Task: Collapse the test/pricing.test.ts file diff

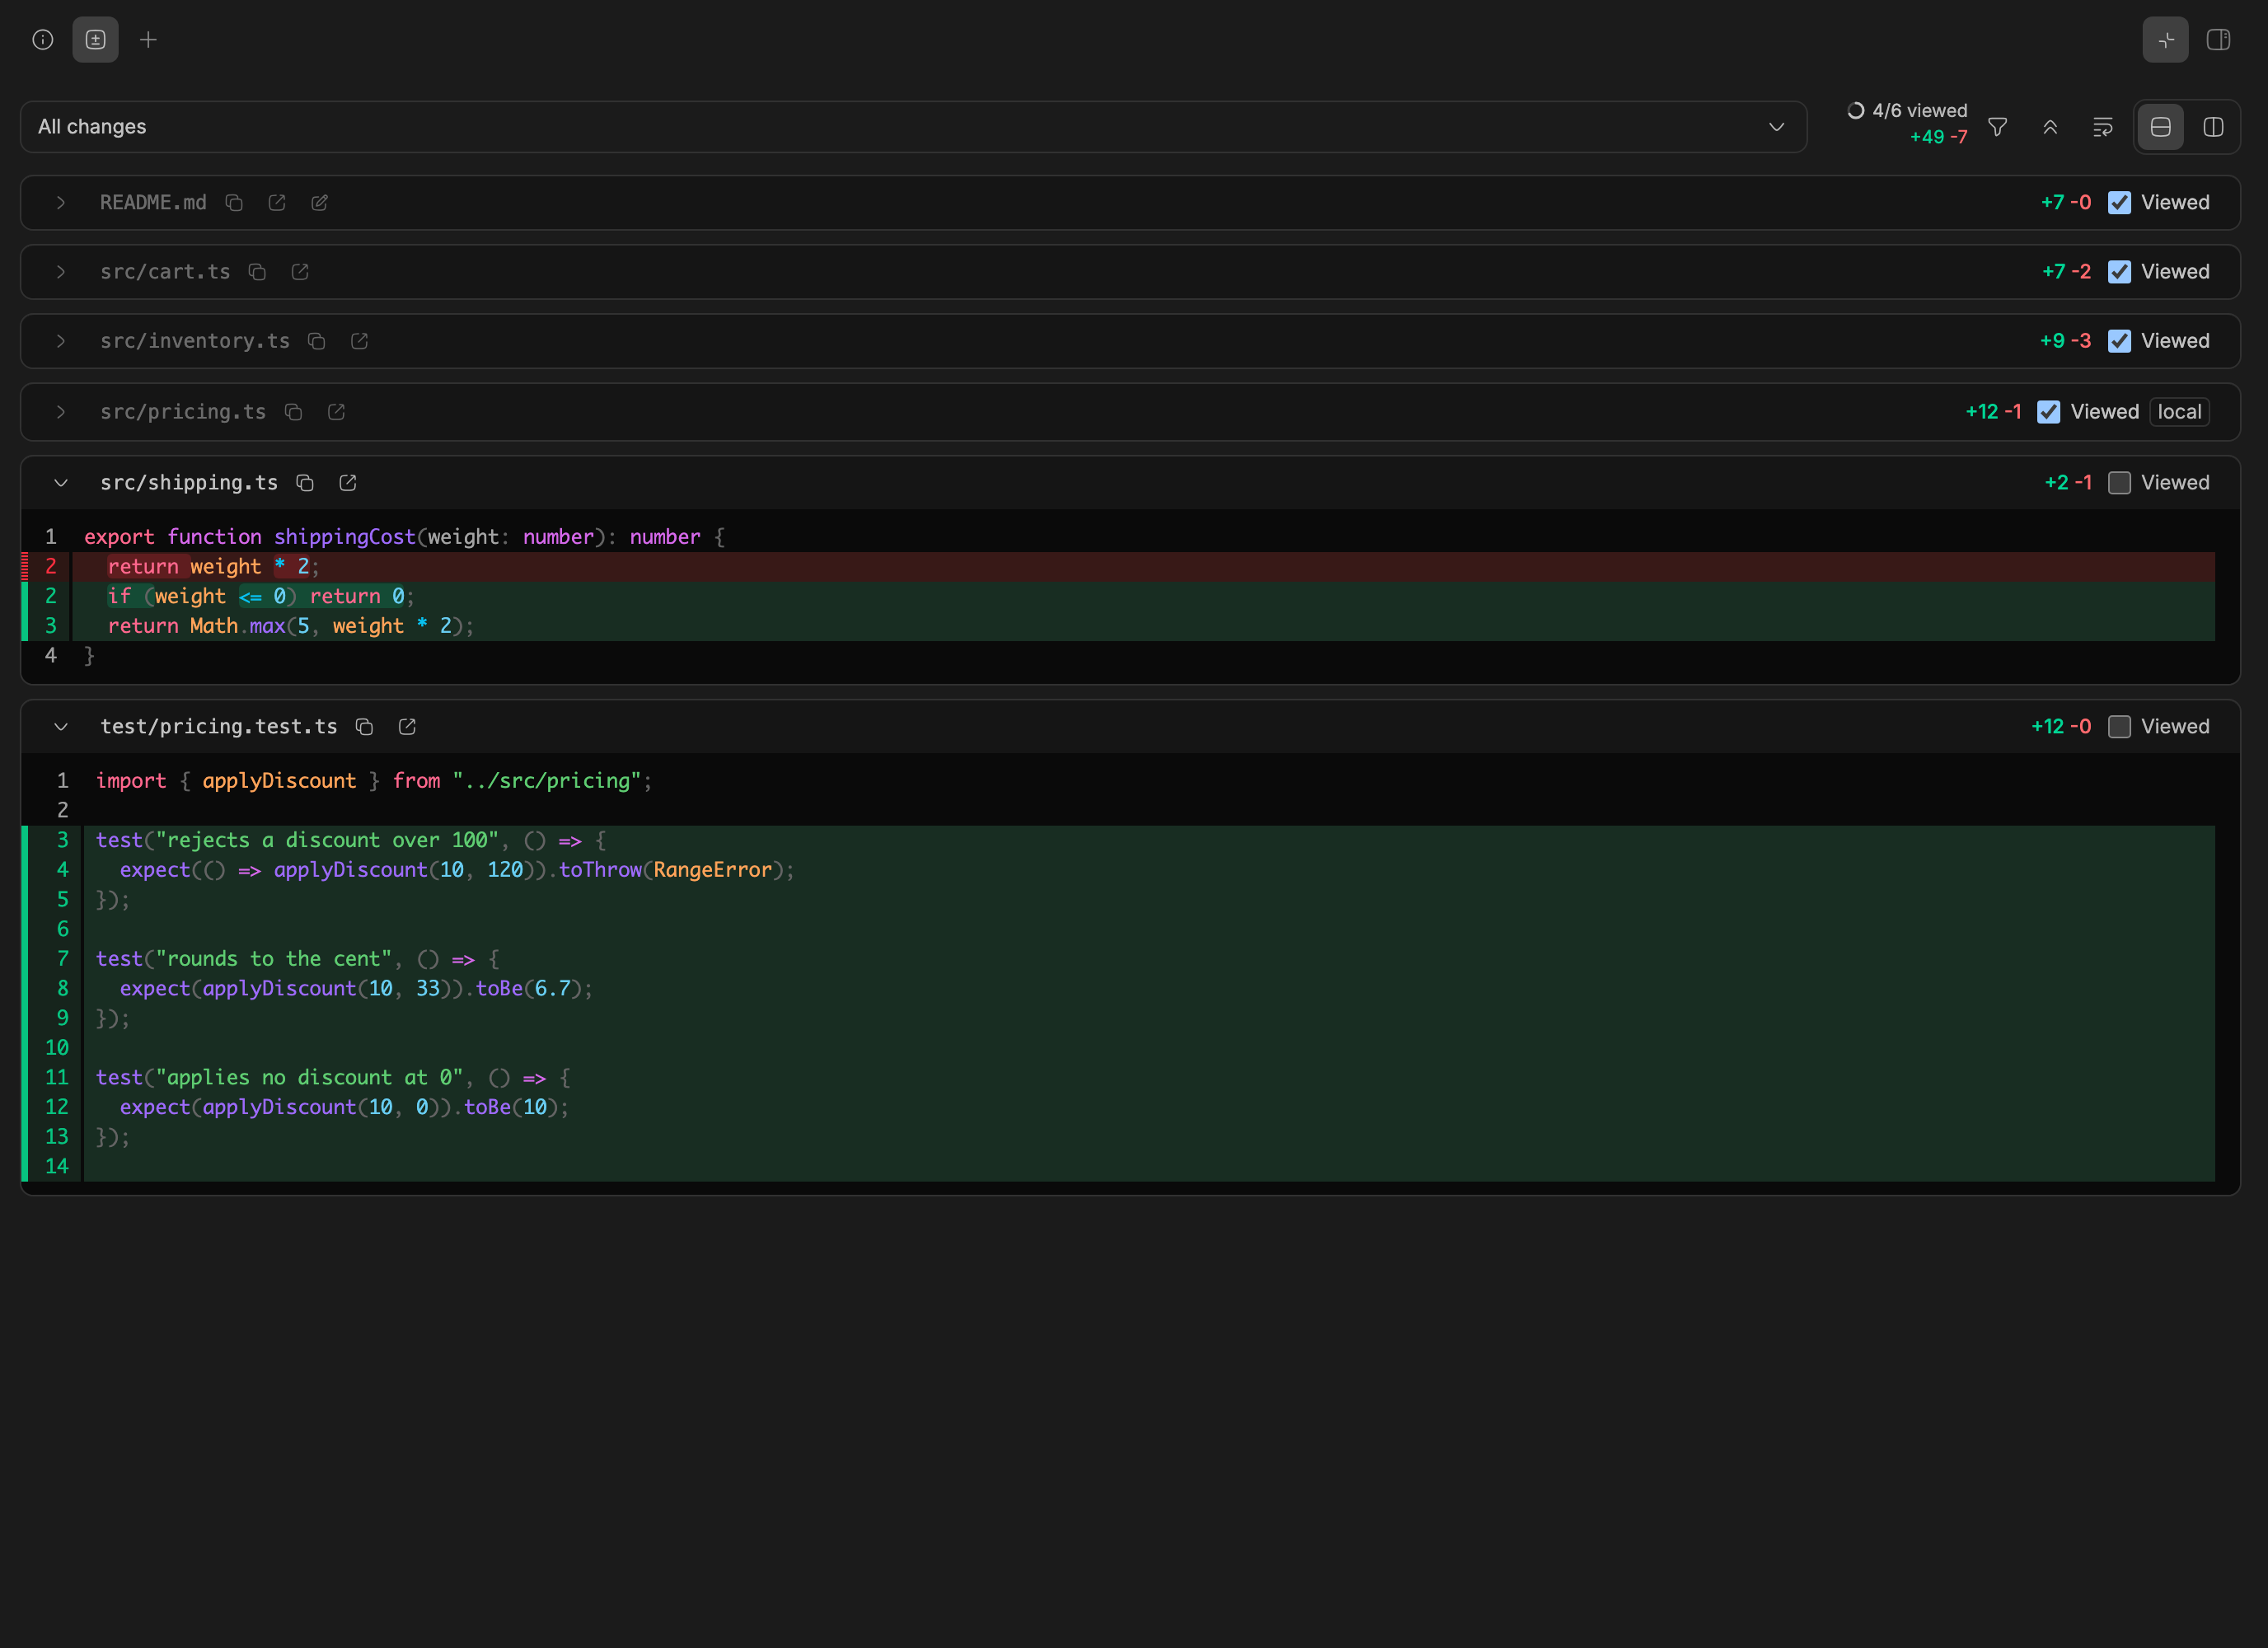Action: coord(61,727)
